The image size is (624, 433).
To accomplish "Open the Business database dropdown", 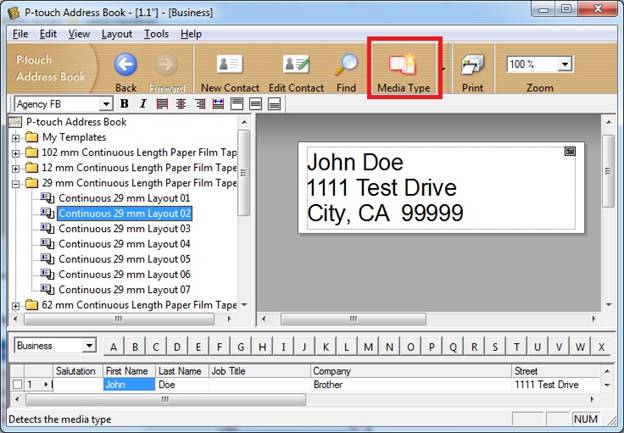I will pos(88,346).
